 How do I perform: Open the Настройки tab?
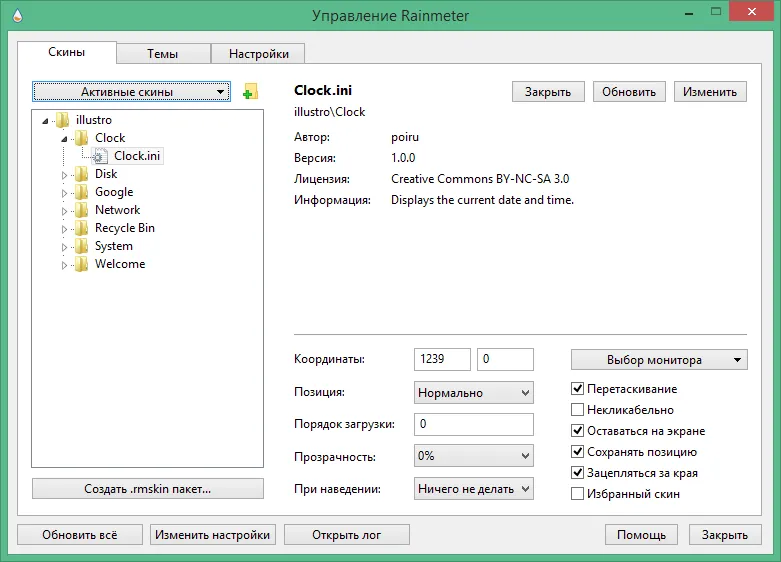[259, 53]
